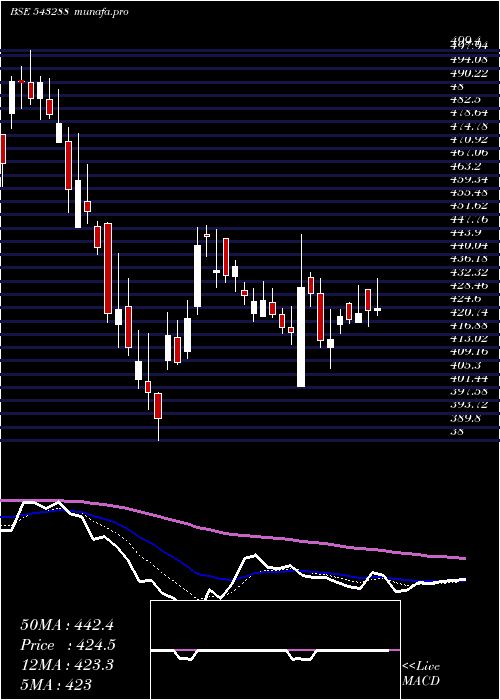Viewport: 500px width, 700px height.
Task: Click the 459.34 axis label
Action: (469, 179)
